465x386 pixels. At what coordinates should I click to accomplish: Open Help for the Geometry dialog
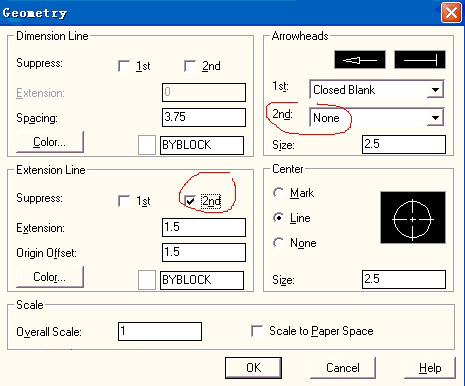pyautogui.click(x=430, y=368)
